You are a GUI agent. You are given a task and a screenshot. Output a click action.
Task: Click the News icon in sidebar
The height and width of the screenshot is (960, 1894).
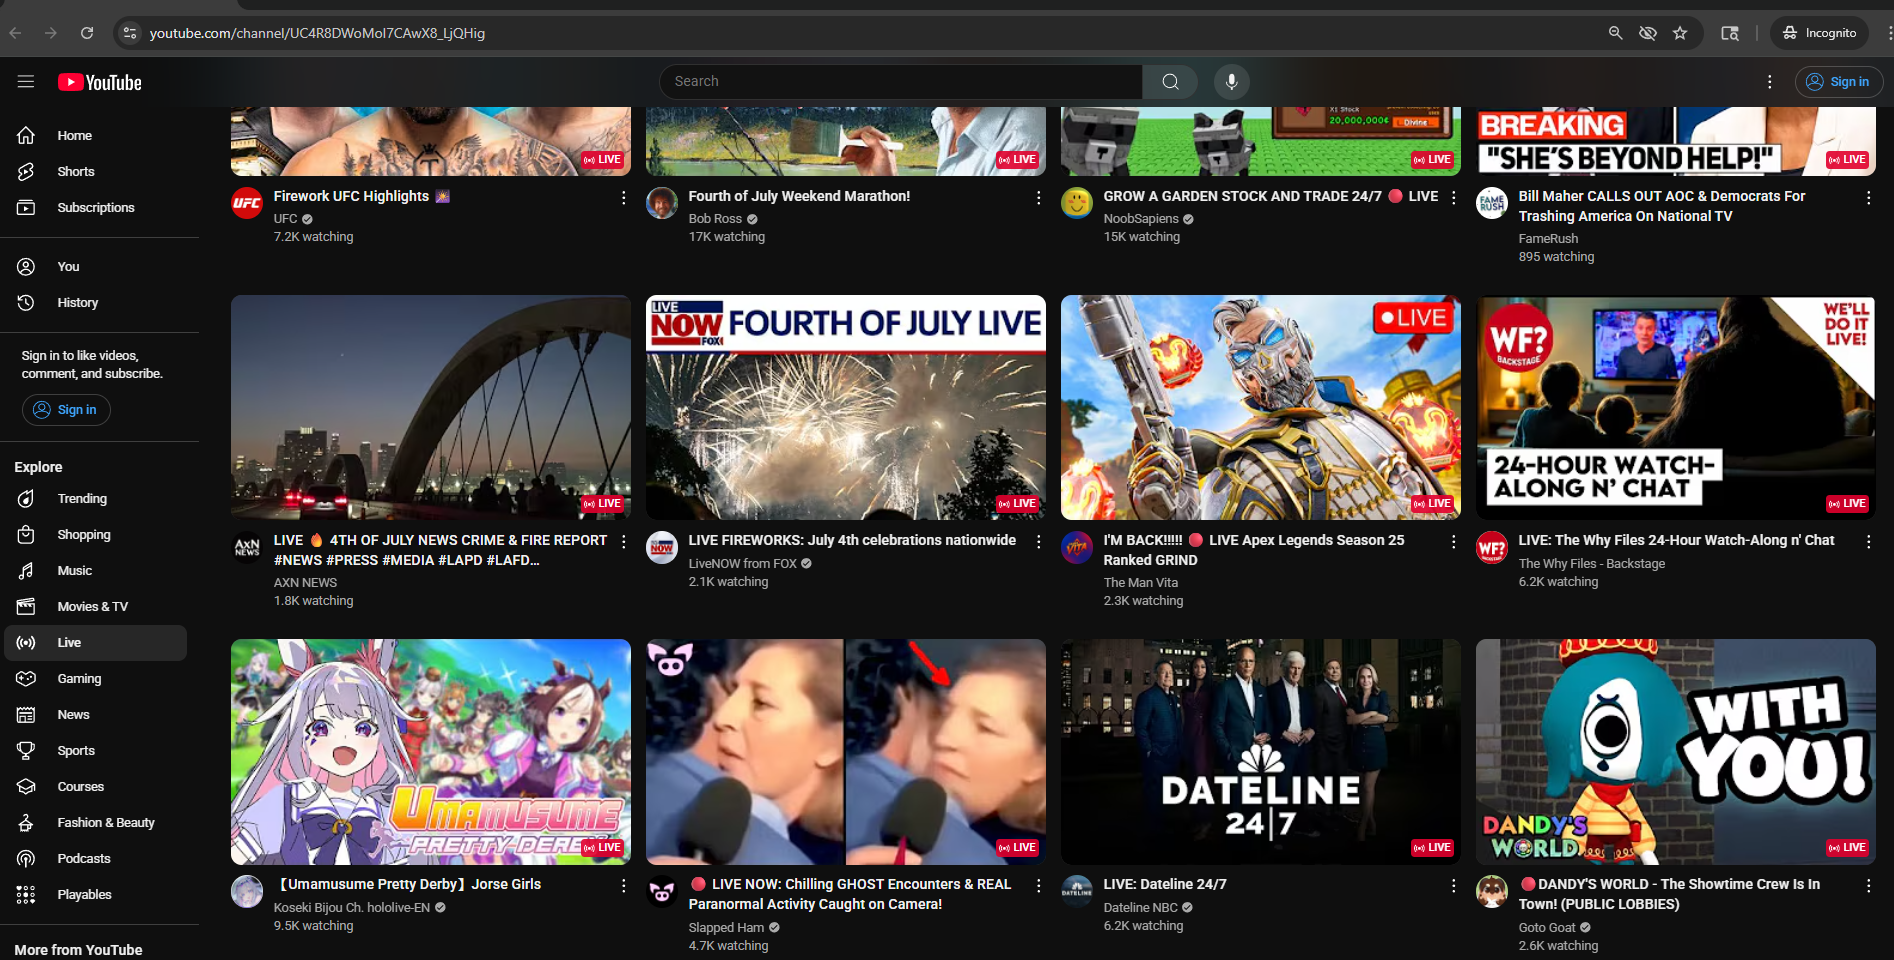[26, 714]
